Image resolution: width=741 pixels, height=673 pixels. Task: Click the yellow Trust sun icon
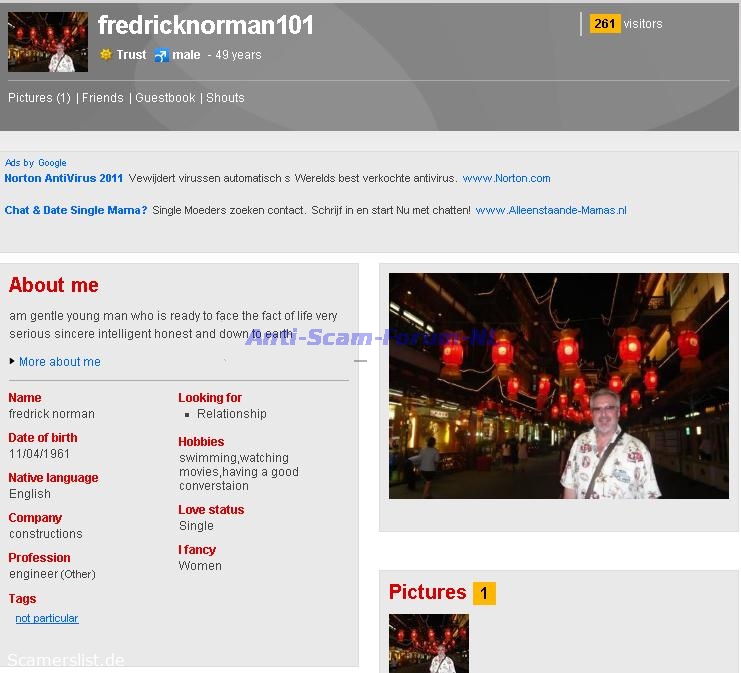coord(105,55)
